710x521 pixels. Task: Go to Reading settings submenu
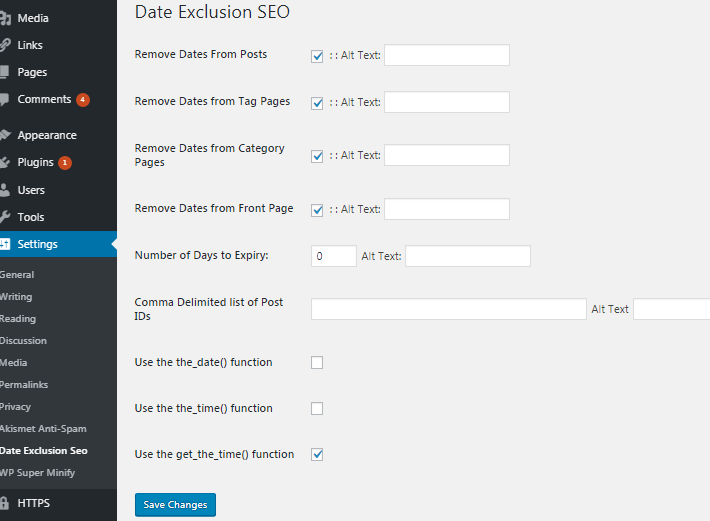18,319
